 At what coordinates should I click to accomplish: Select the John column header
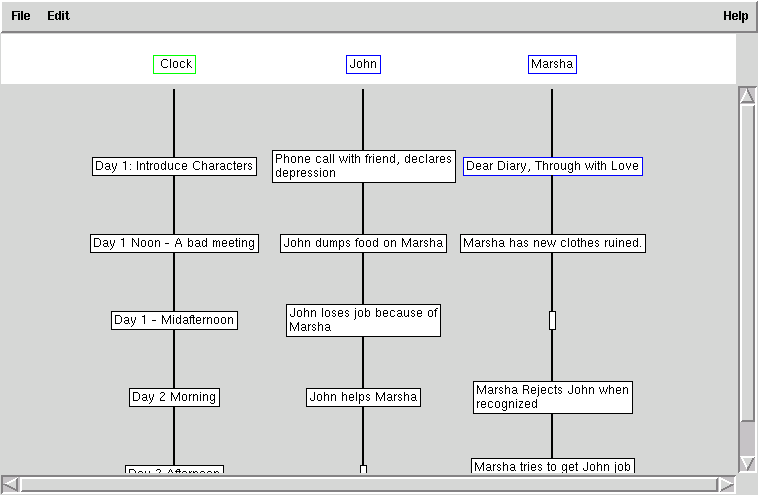[363, 64]
